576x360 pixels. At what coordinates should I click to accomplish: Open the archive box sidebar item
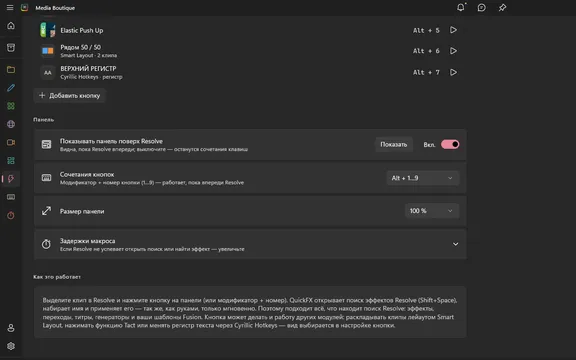11,47
